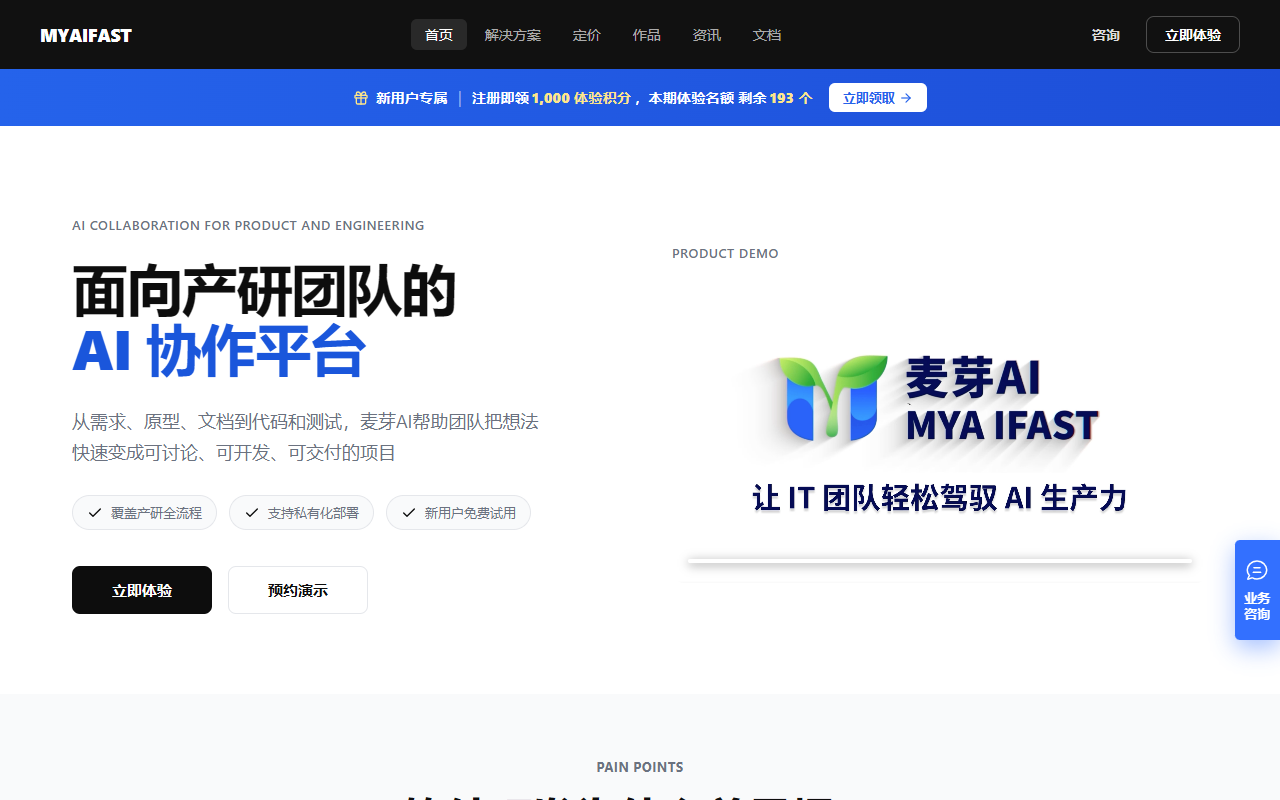This screenshot has width=1280, height=800.
Task: Click the 业务咨询 floating widget label
Action: [1257, 606]
